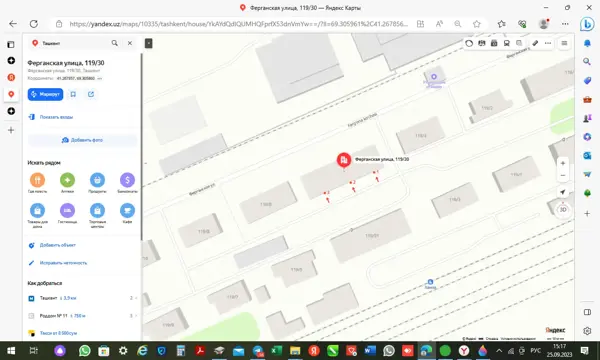Choose the Кафе nearby category icon
600x360 pixels.
[x=127, y=210]
